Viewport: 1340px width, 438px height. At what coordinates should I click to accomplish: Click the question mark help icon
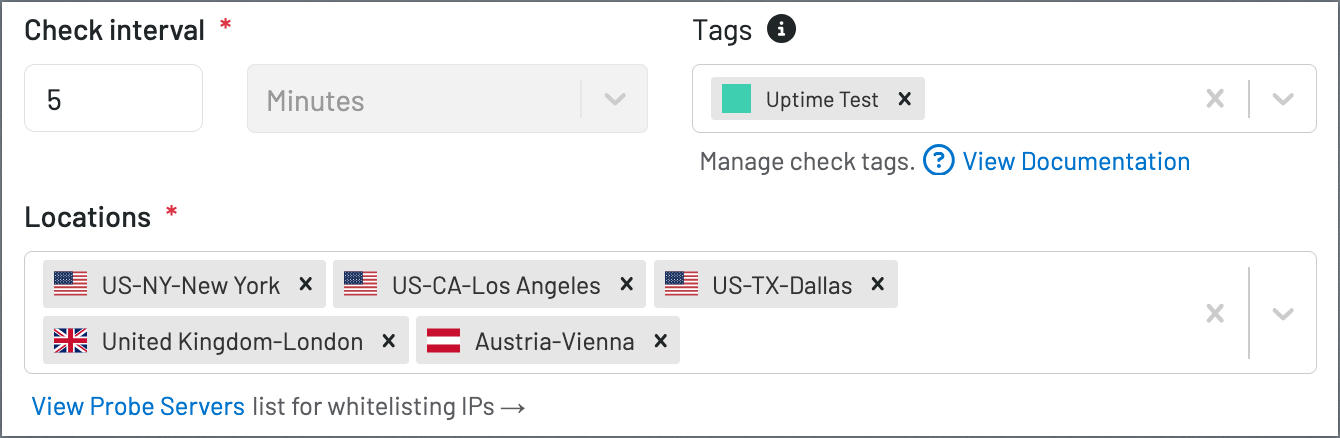[939, 161]
